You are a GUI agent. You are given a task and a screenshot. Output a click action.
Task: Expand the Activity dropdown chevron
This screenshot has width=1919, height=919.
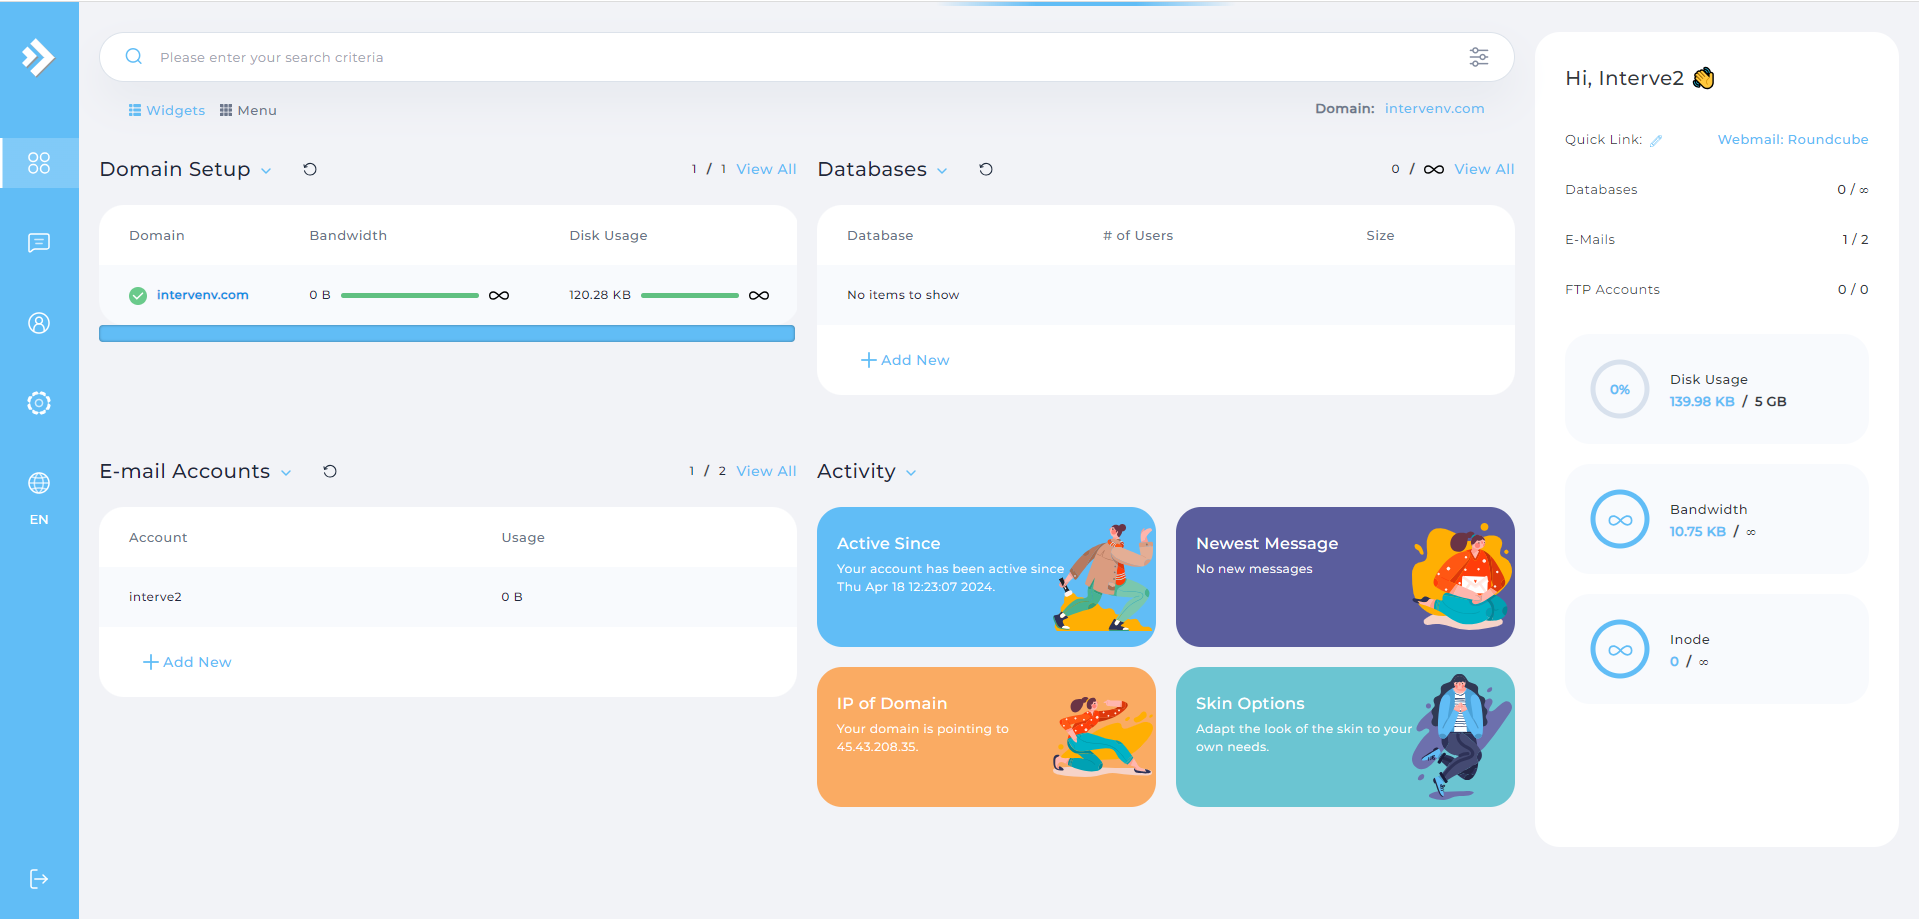(910, 473)
